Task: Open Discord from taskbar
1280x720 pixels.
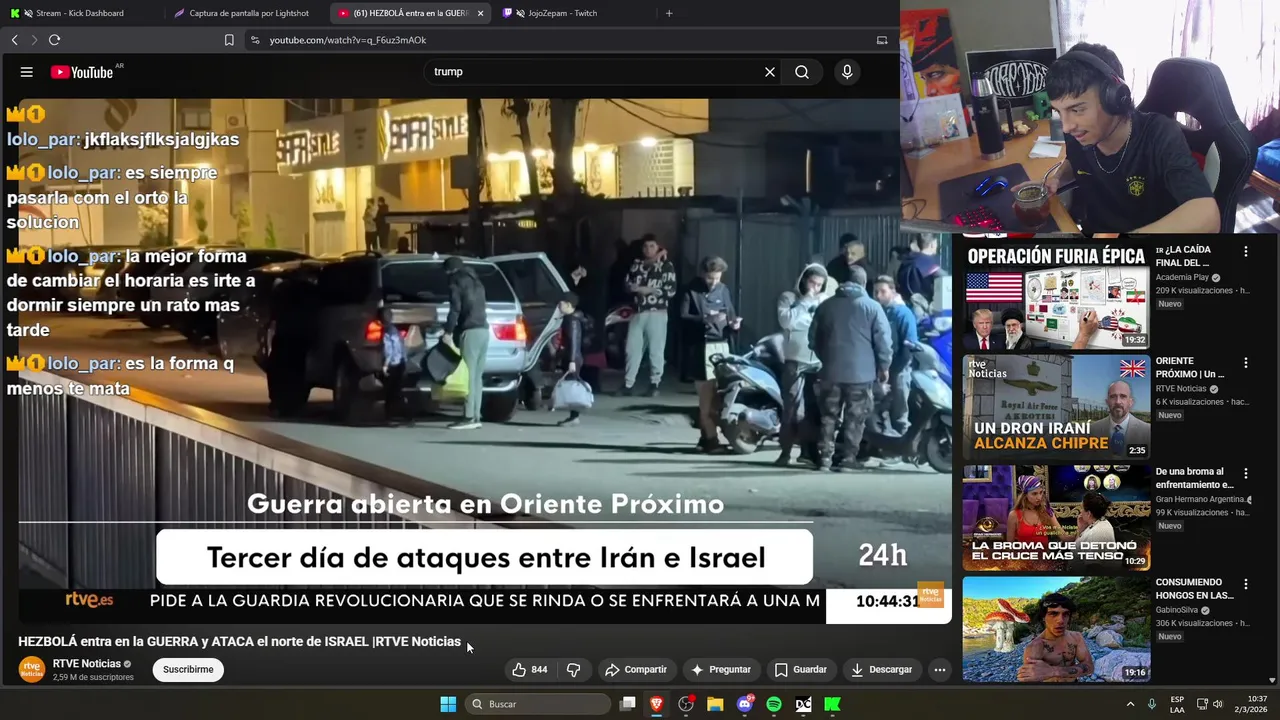Action: tap(744, 704)
